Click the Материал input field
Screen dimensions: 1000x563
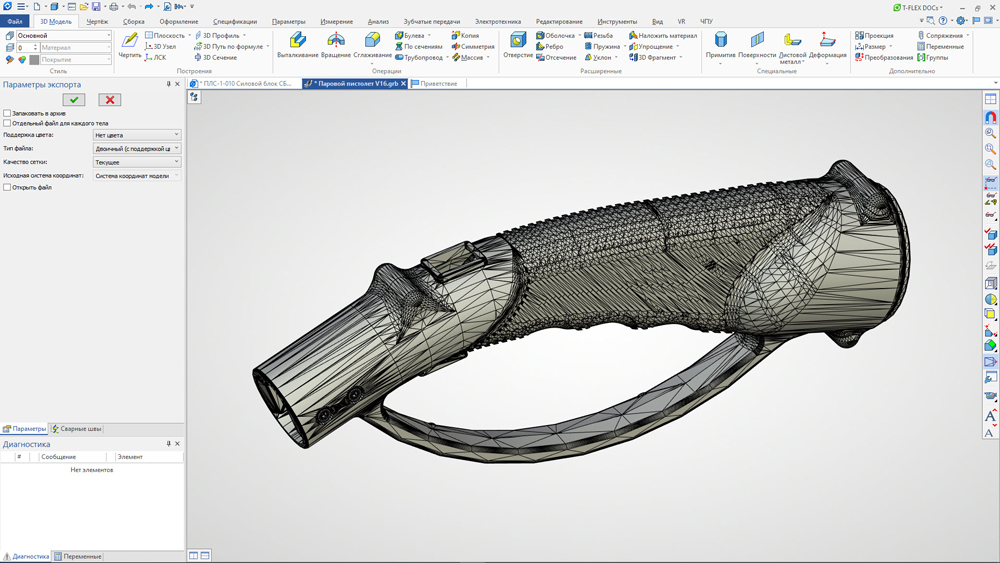pyautogui.click(x=75, y=47)
